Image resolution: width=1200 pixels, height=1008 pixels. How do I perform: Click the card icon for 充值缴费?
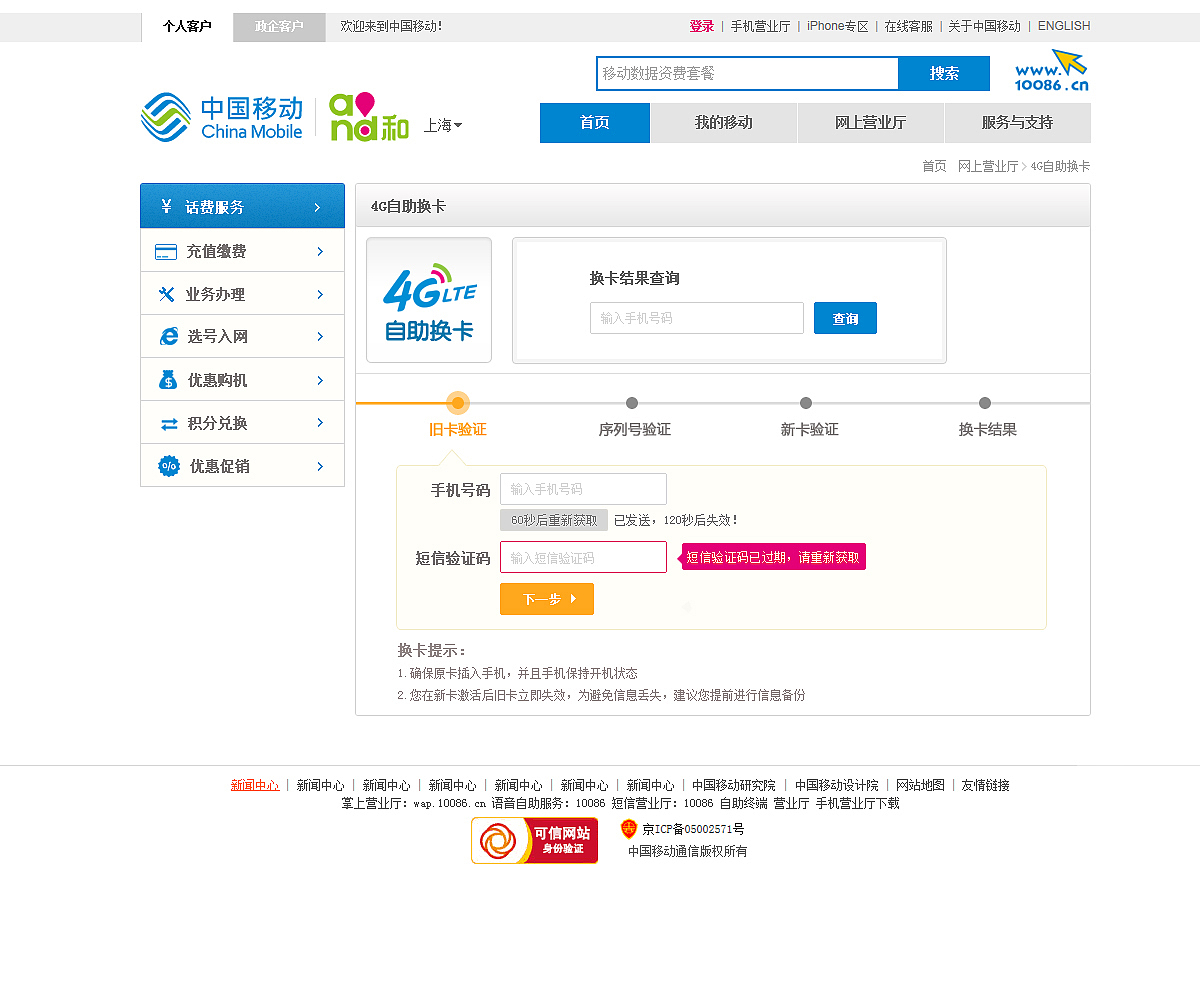point(166,252)
